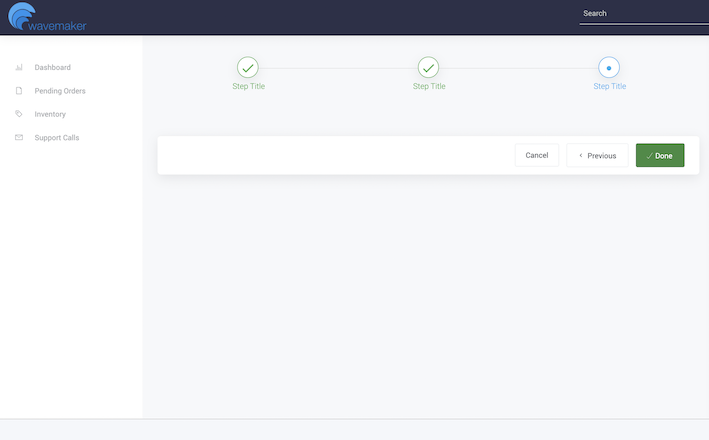Go to the Support Calls menu item
Image resolution: width=709 pixels, height=440 pixels.
pos(57,138)
